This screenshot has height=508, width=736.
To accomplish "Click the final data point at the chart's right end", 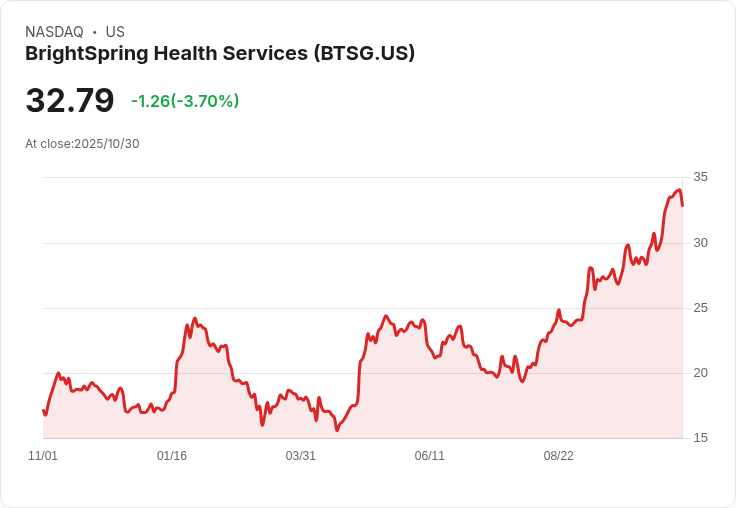I will coord(682,205).
